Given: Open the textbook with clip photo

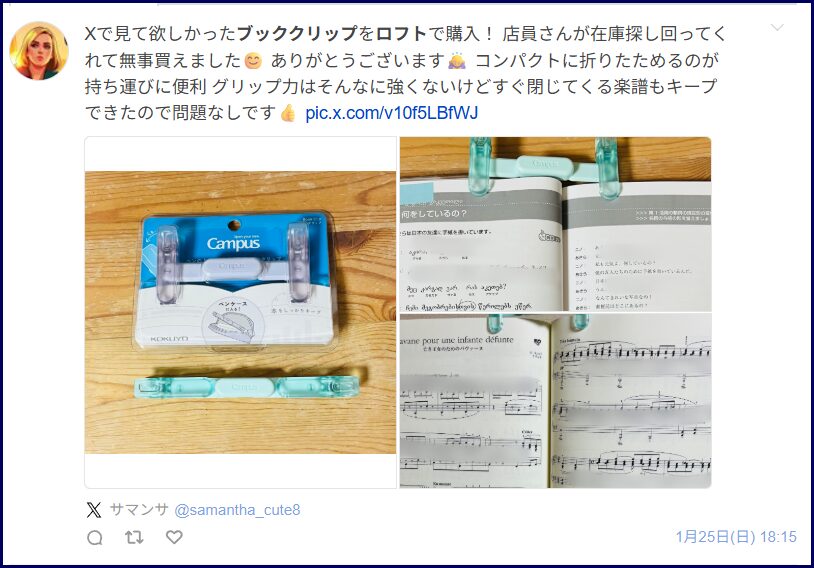Looking at the screenshot, I should click(x=555, y=224).
